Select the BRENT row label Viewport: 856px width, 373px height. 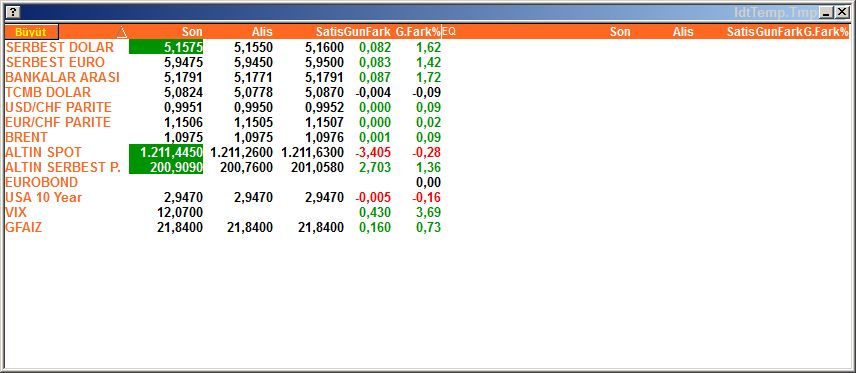pos(27,137)
